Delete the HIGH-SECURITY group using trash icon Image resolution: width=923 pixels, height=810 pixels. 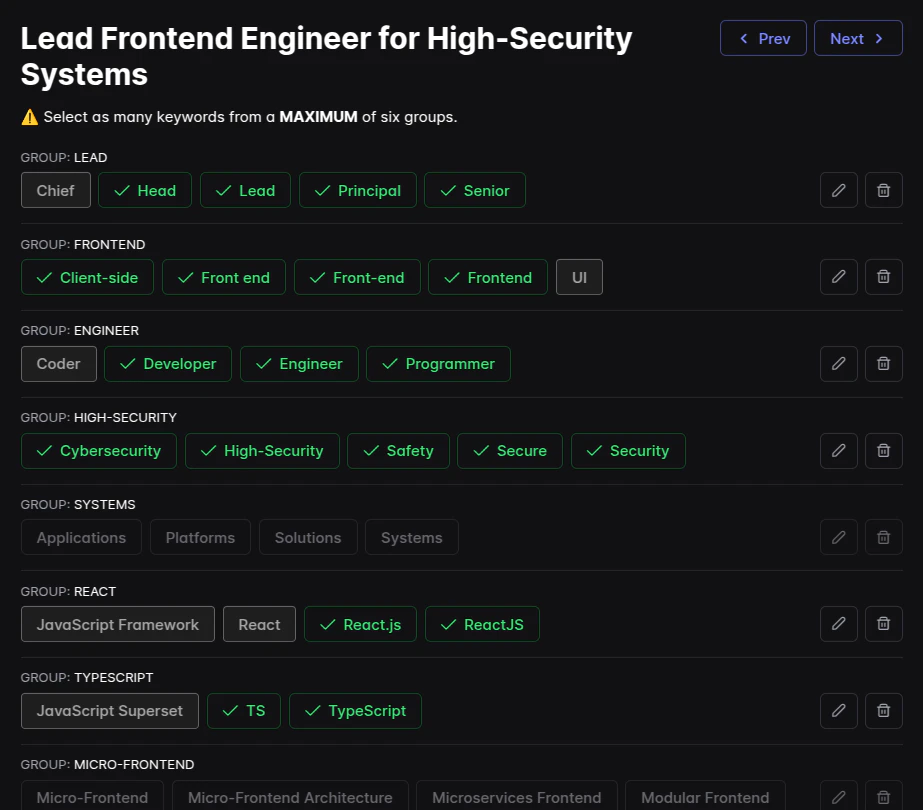[x=883, y=451]
